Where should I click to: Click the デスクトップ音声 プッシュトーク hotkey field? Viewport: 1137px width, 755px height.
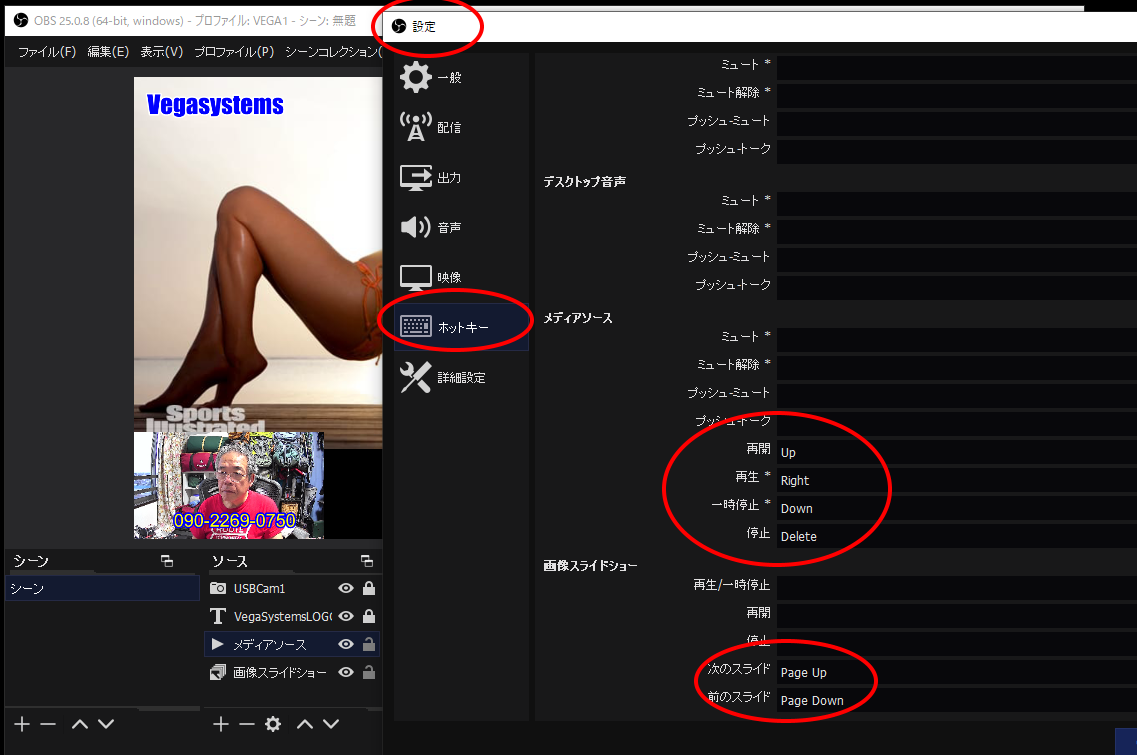tap(957, 287)
